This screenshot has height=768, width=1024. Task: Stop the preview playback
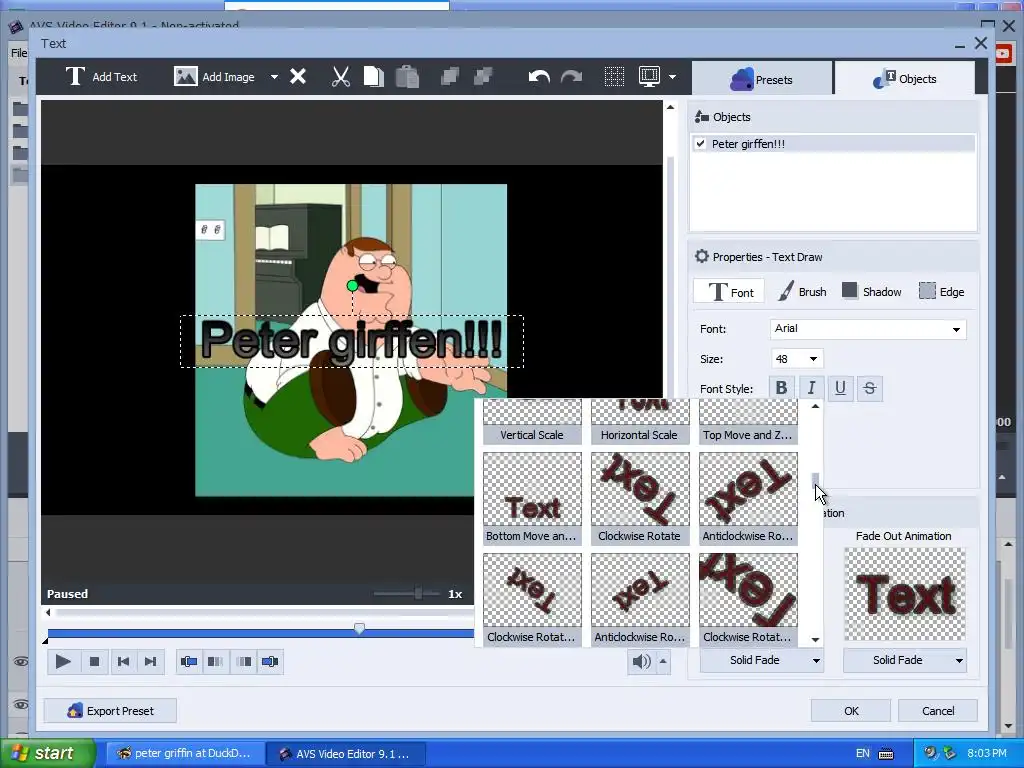coord(94,662)
